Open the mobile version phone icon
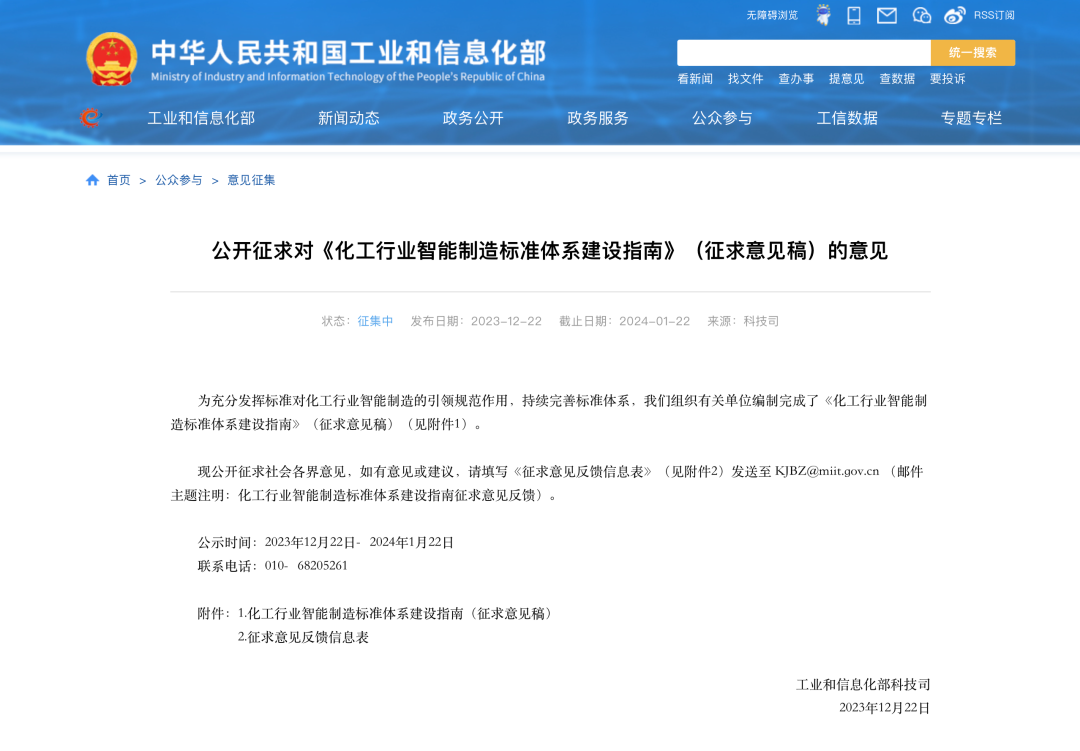Viewport: 1080px width, 751px height. [854, 15]
